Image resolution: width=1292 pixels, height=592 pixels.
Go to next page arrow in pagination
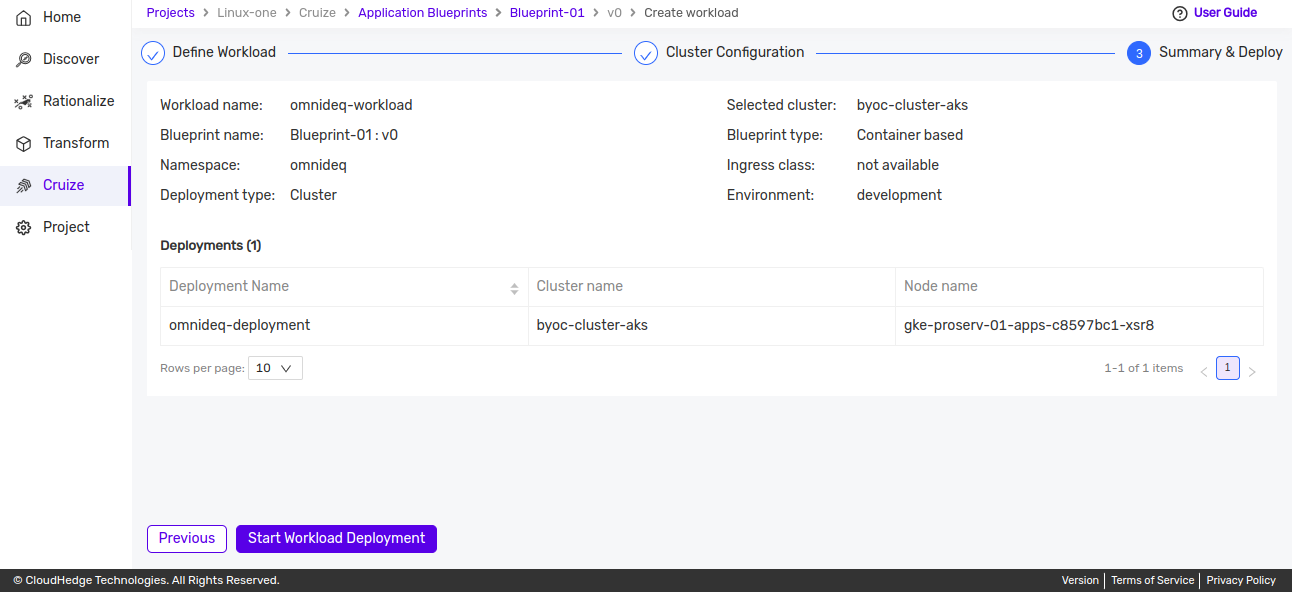click(1252, 371)
